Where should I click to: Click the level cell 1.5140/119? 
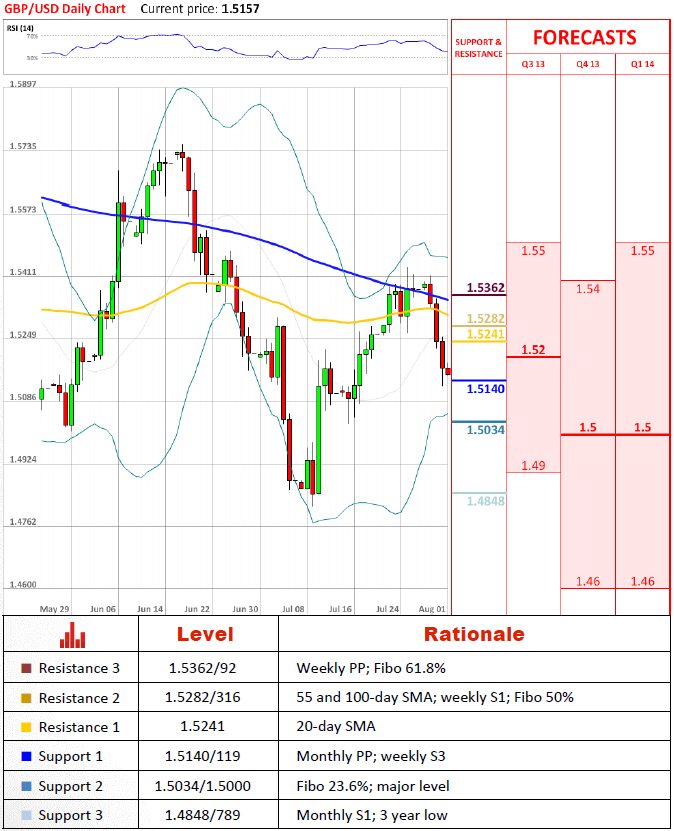(x=202, y=756)
